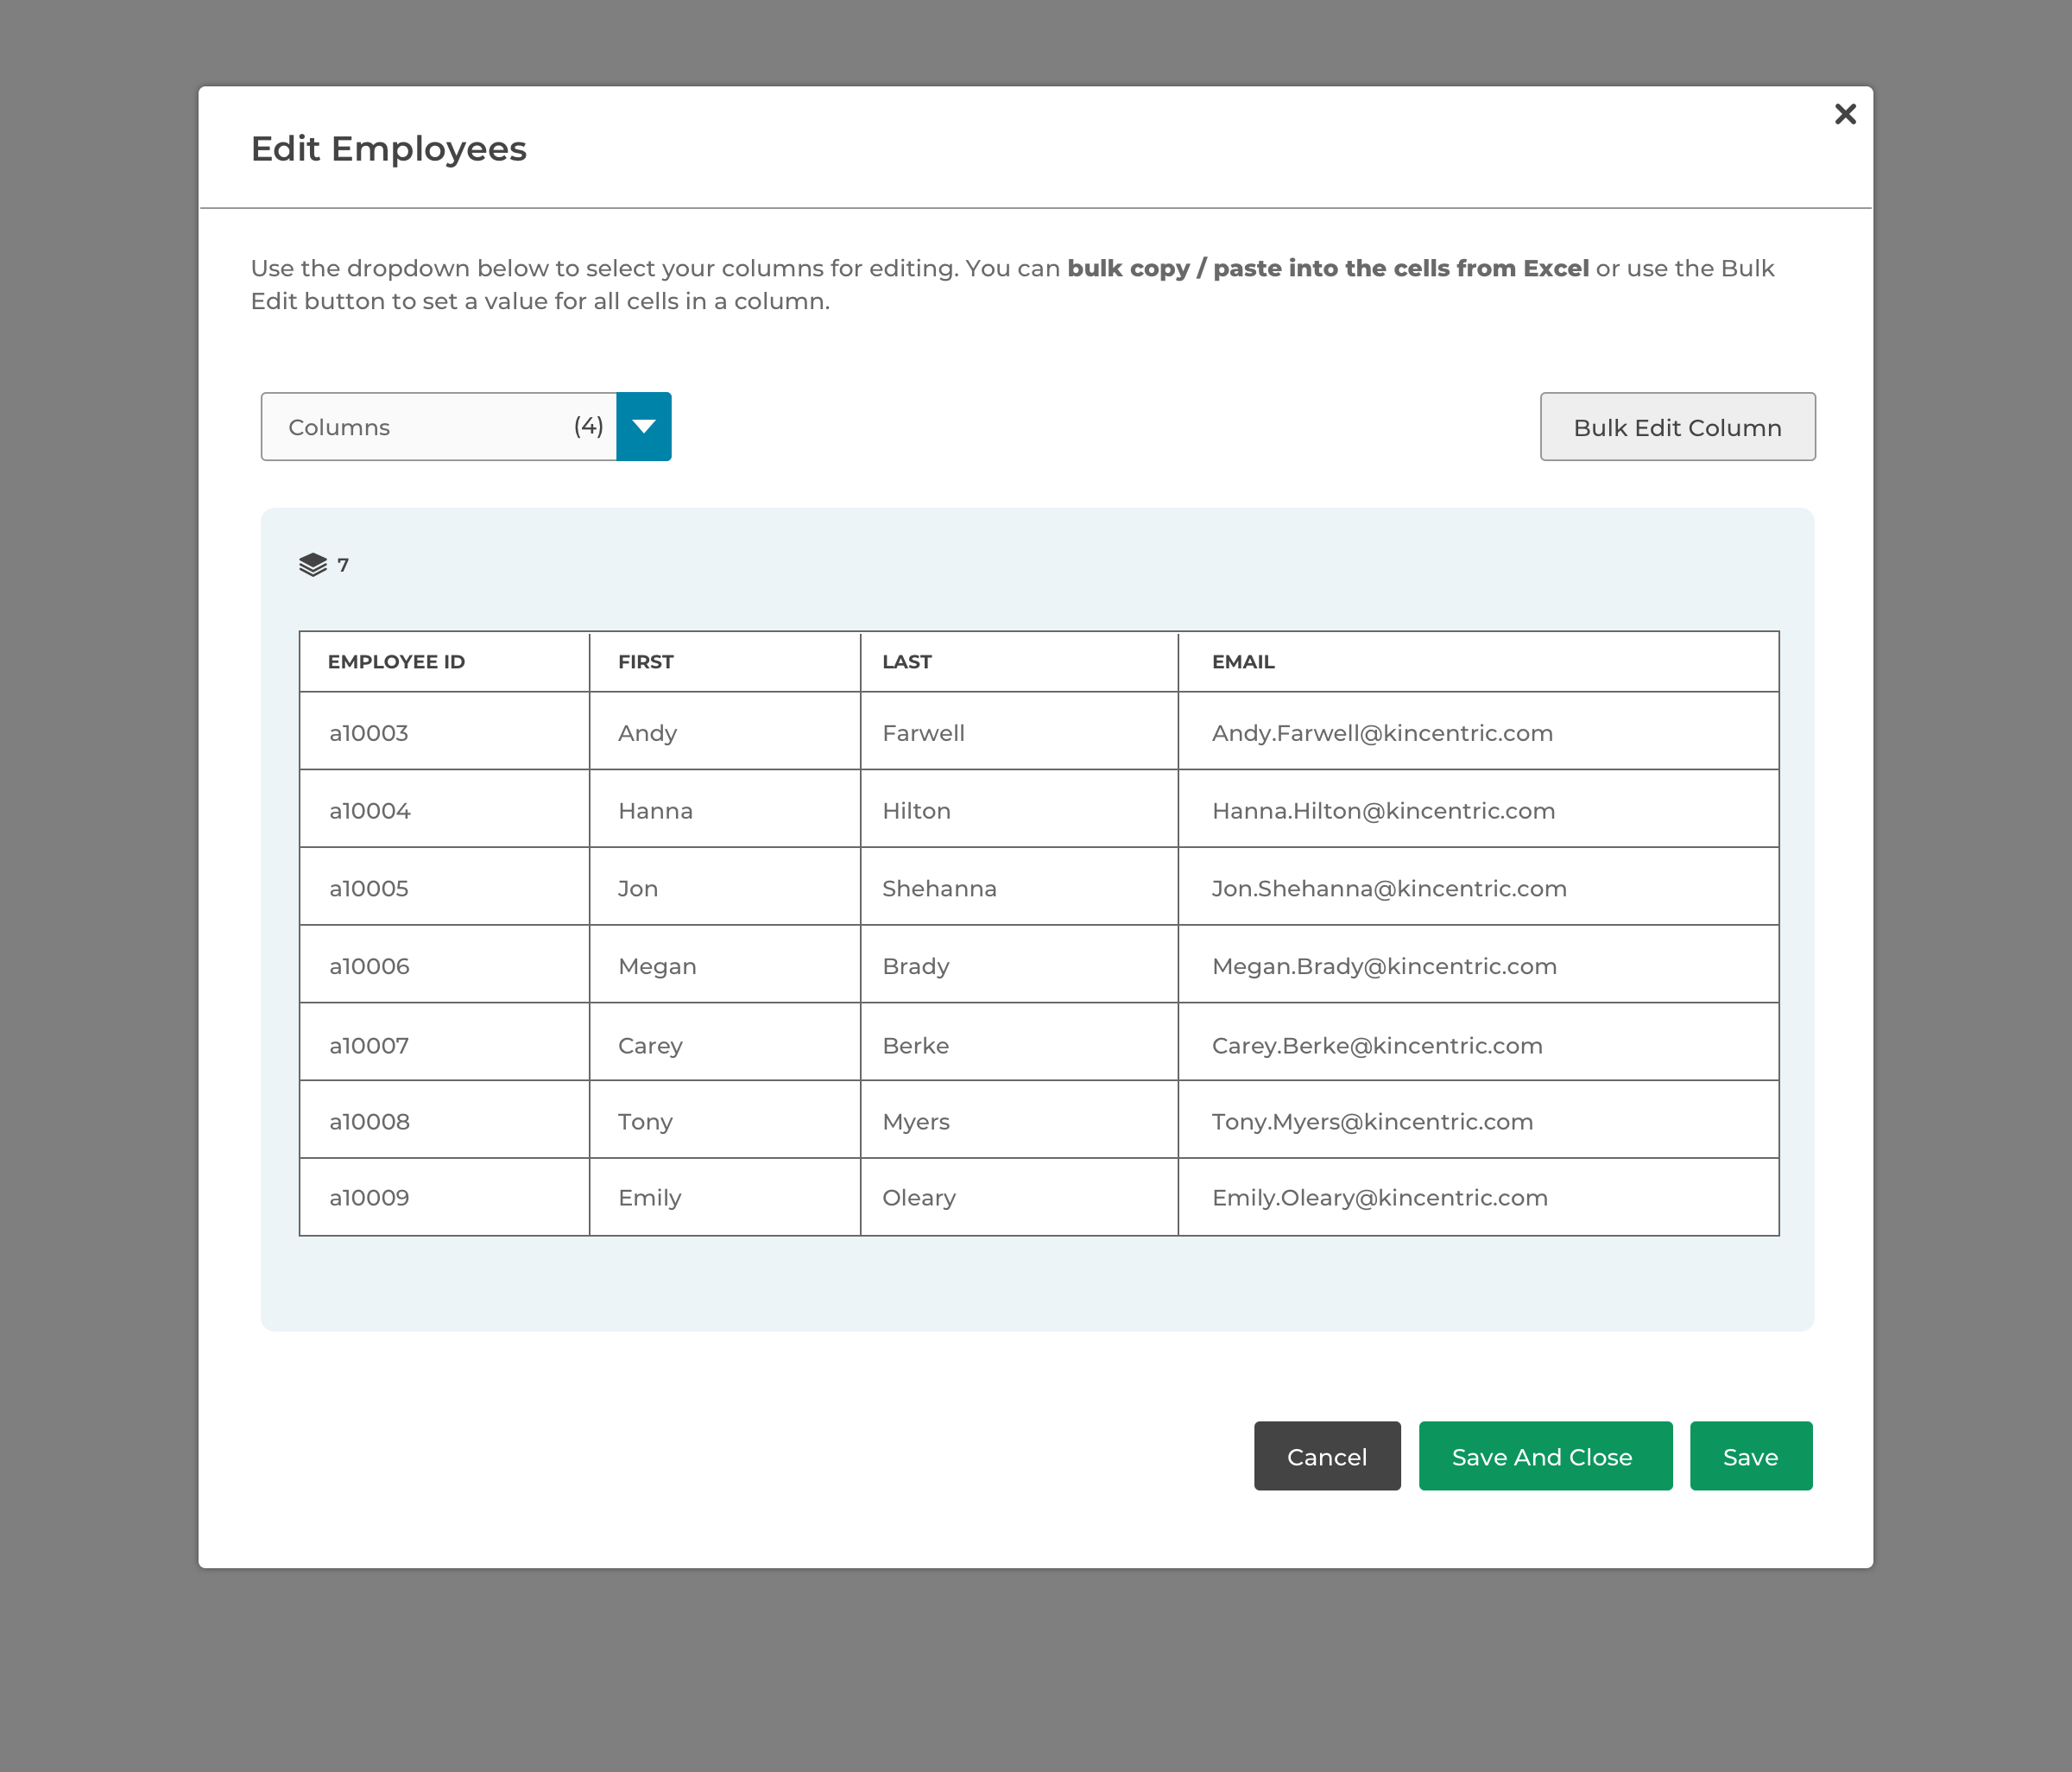The width and height of the screenshot is (2072, 1772).
Task: Close the Edit Employees dialog
Action: (x=1845, y=114)
